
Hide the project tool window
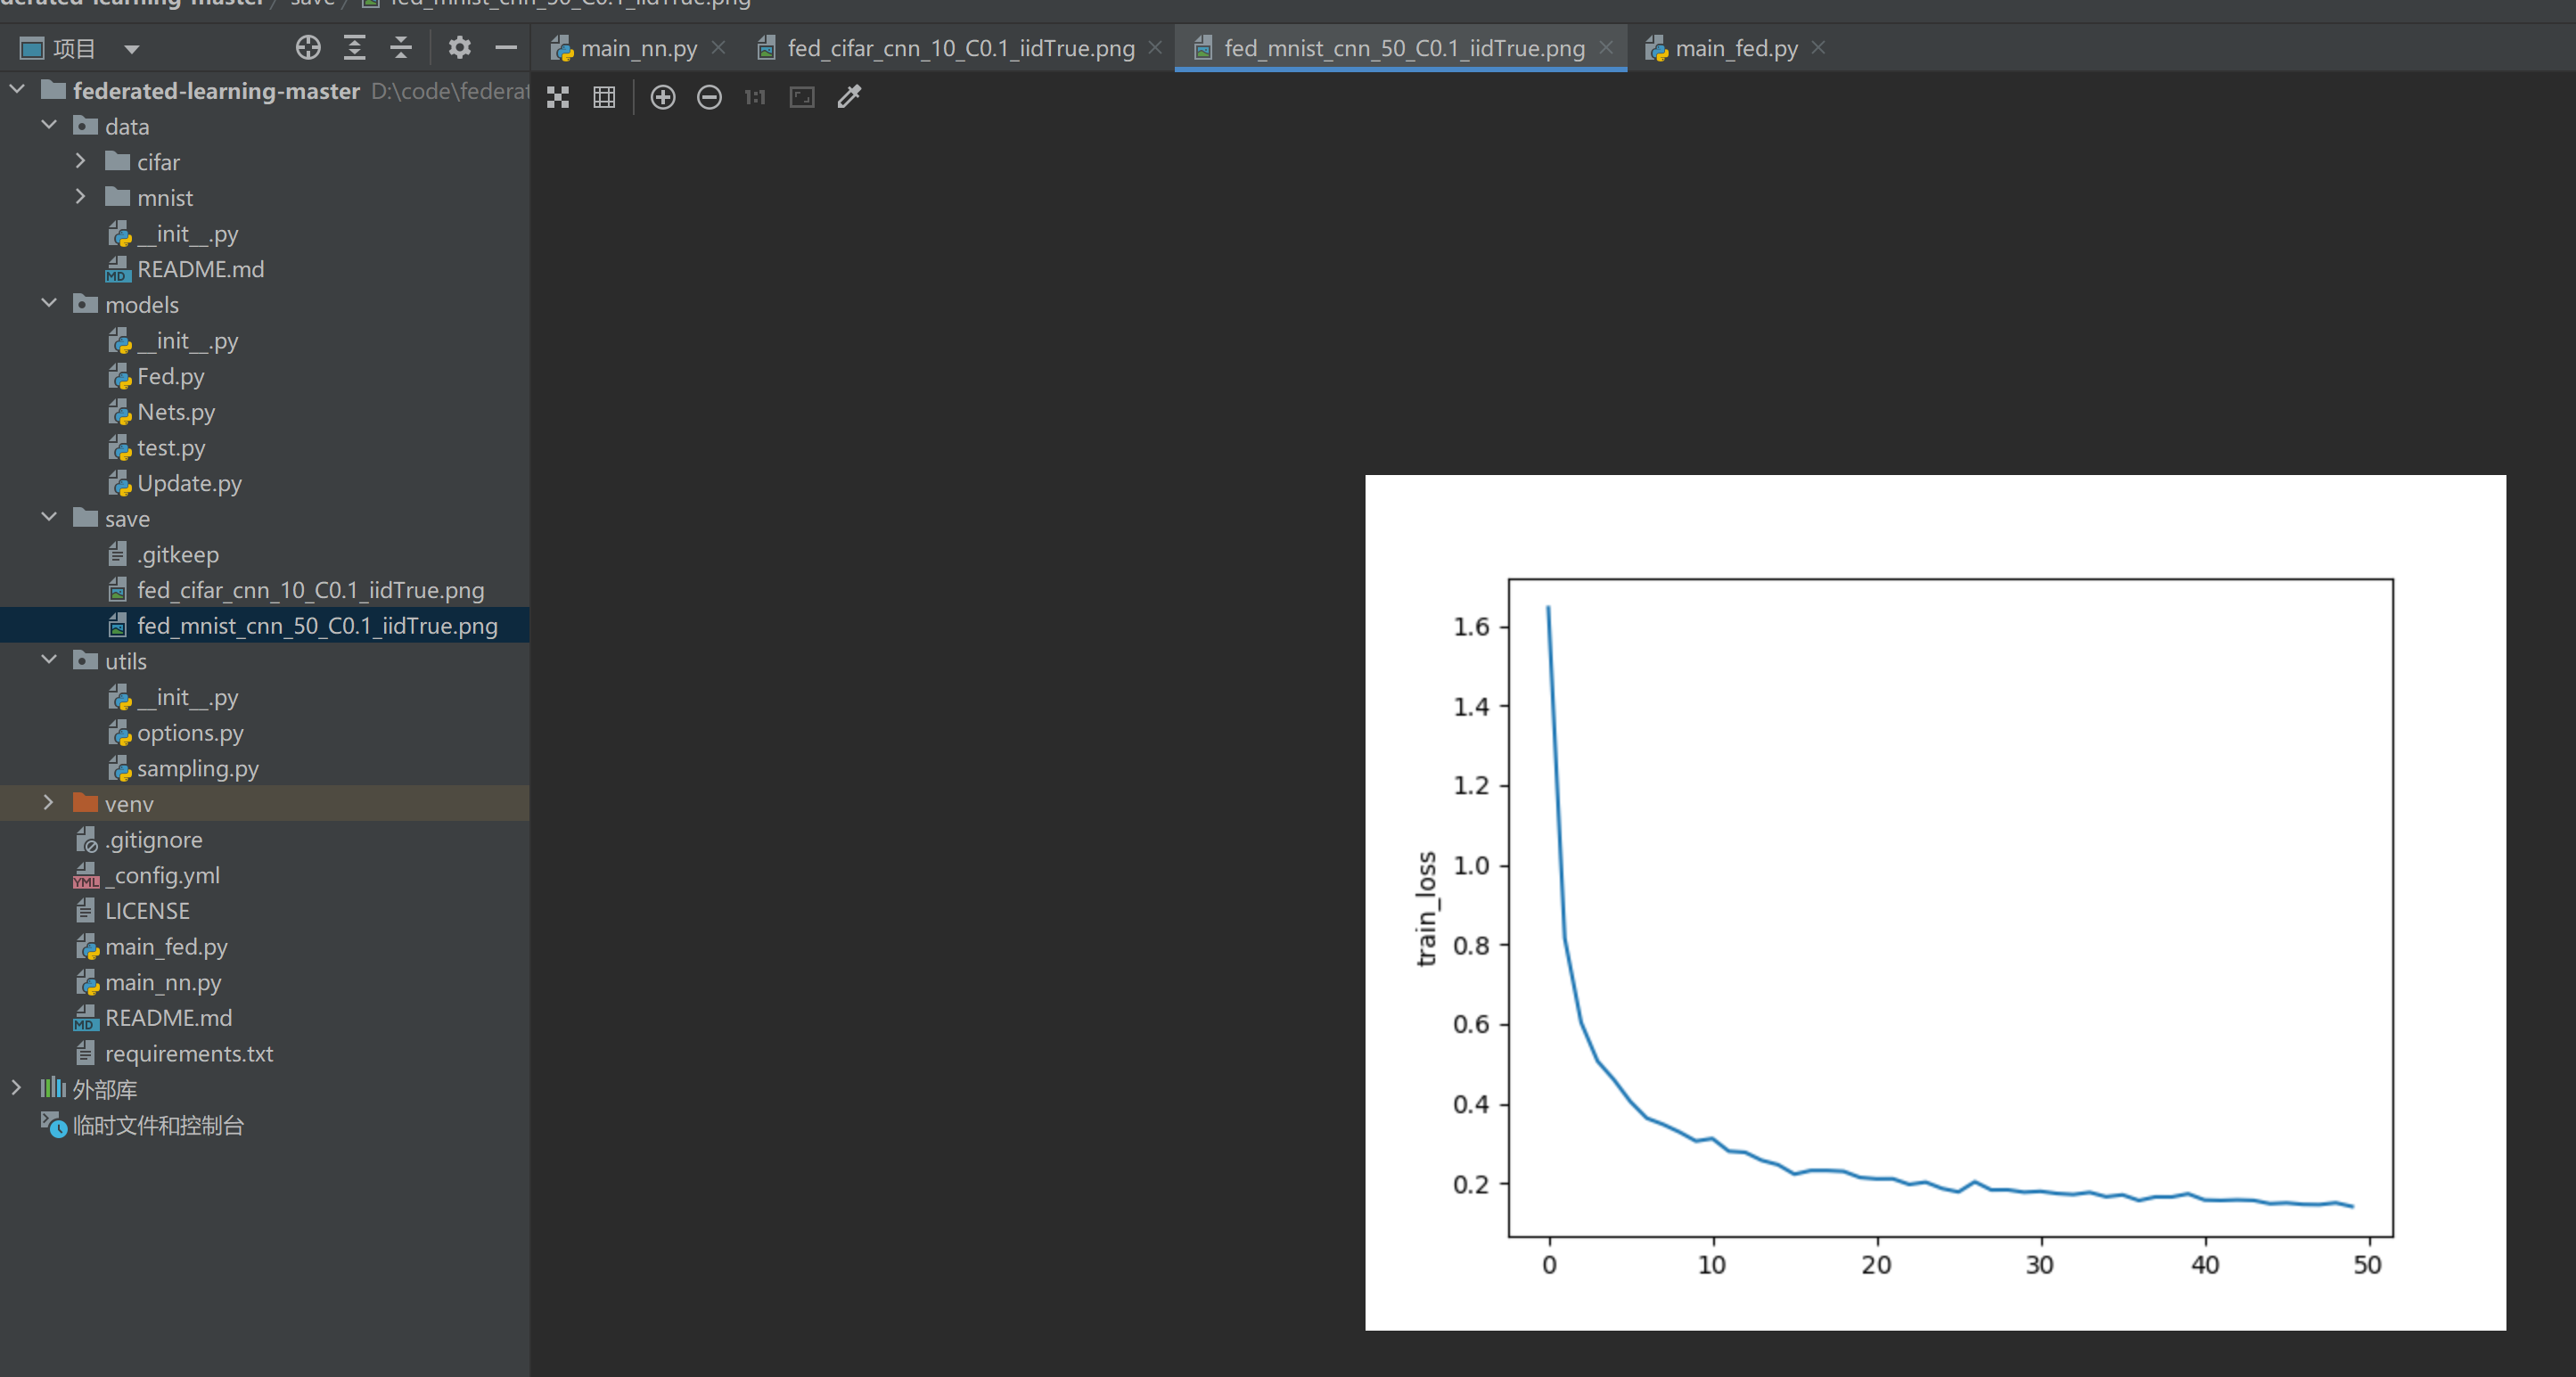coord(506,47)
